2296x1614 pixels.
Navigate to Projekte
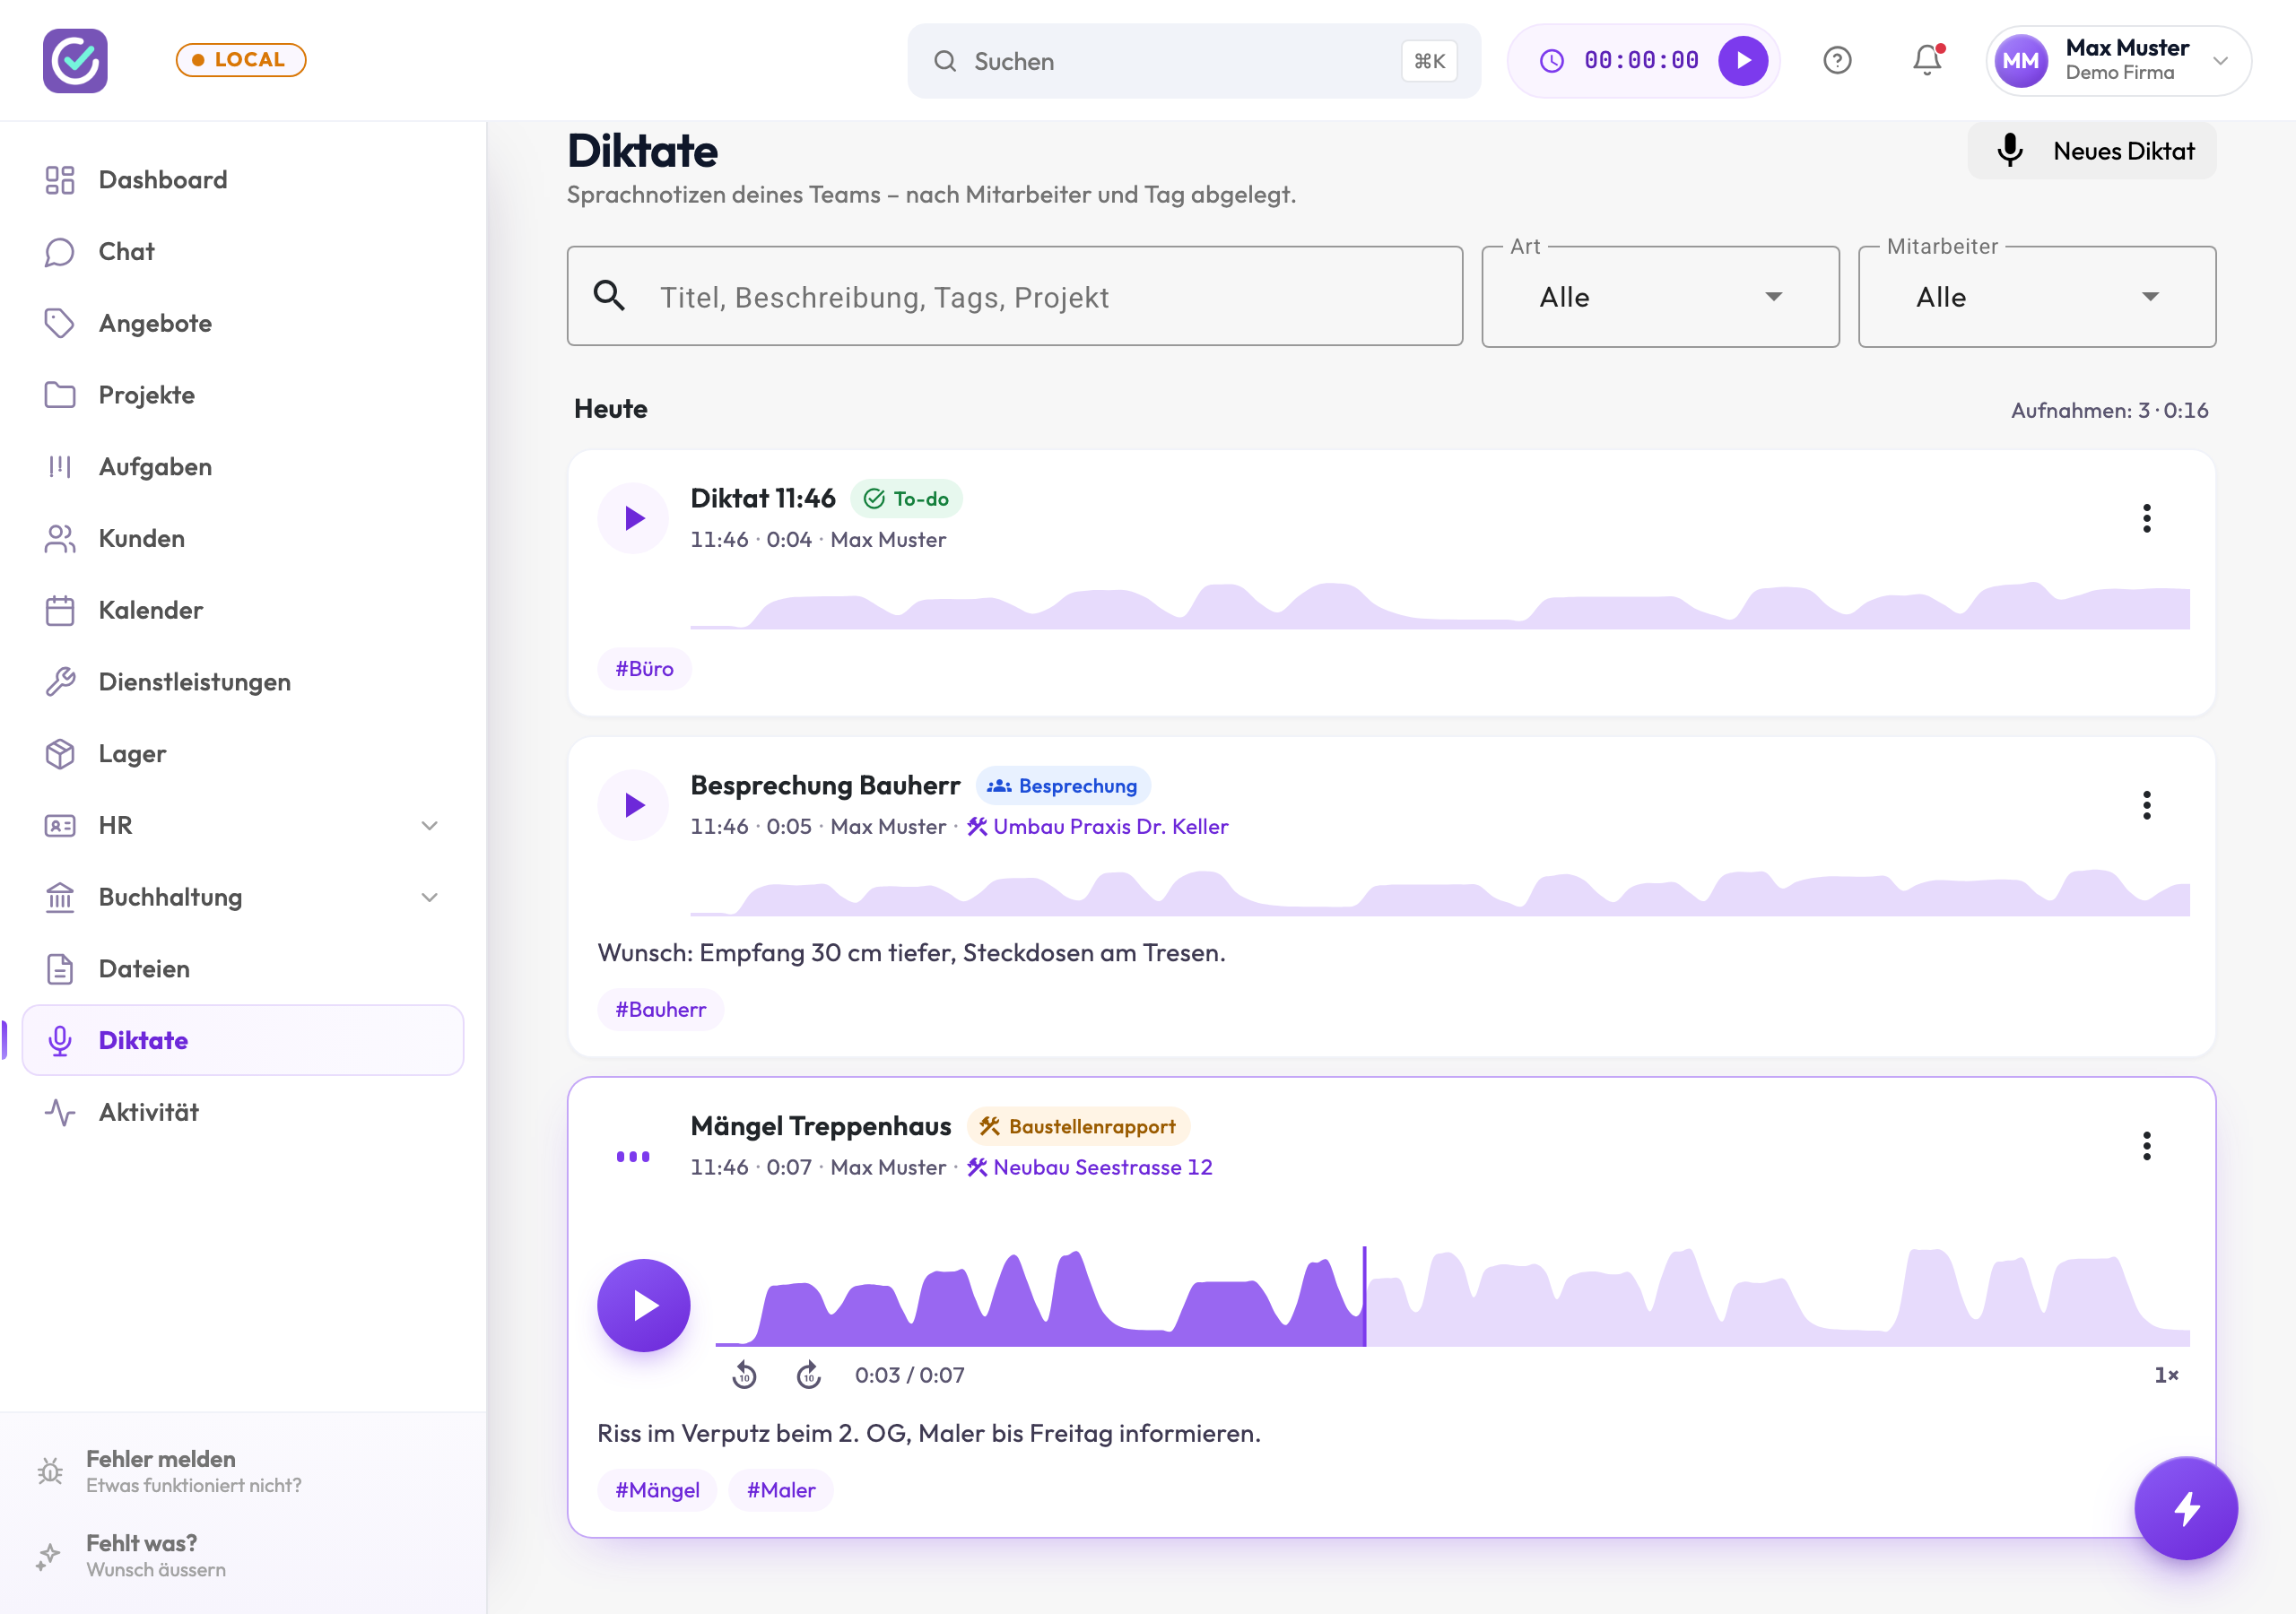243,395
